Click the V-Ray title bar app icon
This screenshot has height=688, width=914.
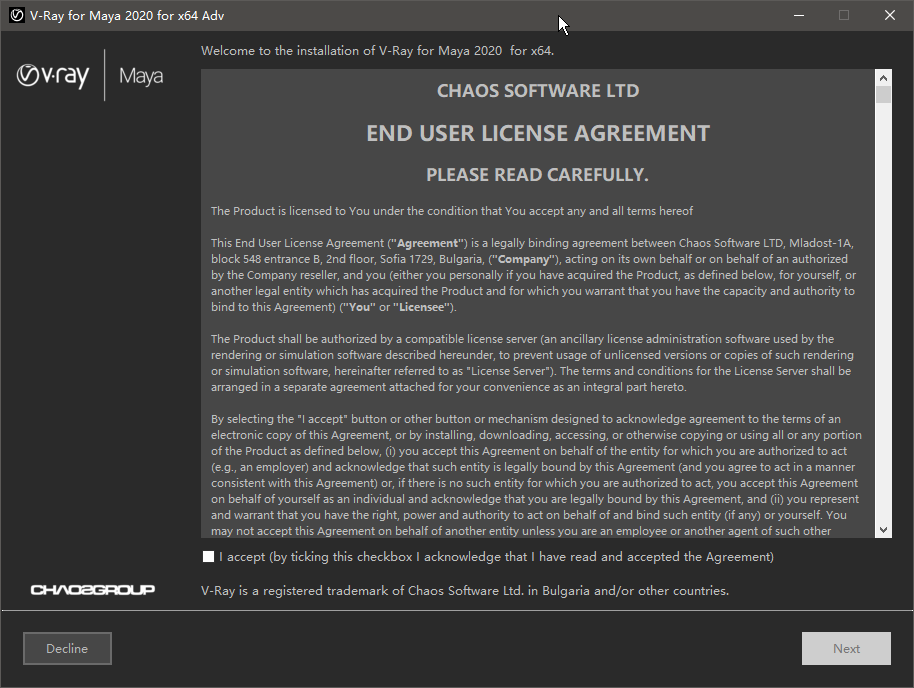(17, 16)
